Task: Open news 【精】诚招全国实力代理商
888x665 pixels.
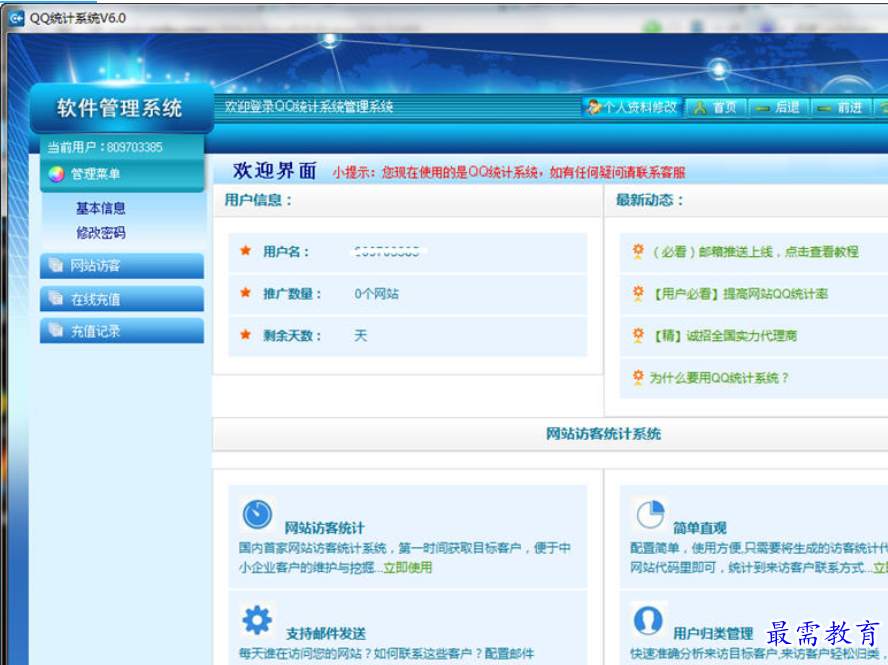Action: [725, 336]
